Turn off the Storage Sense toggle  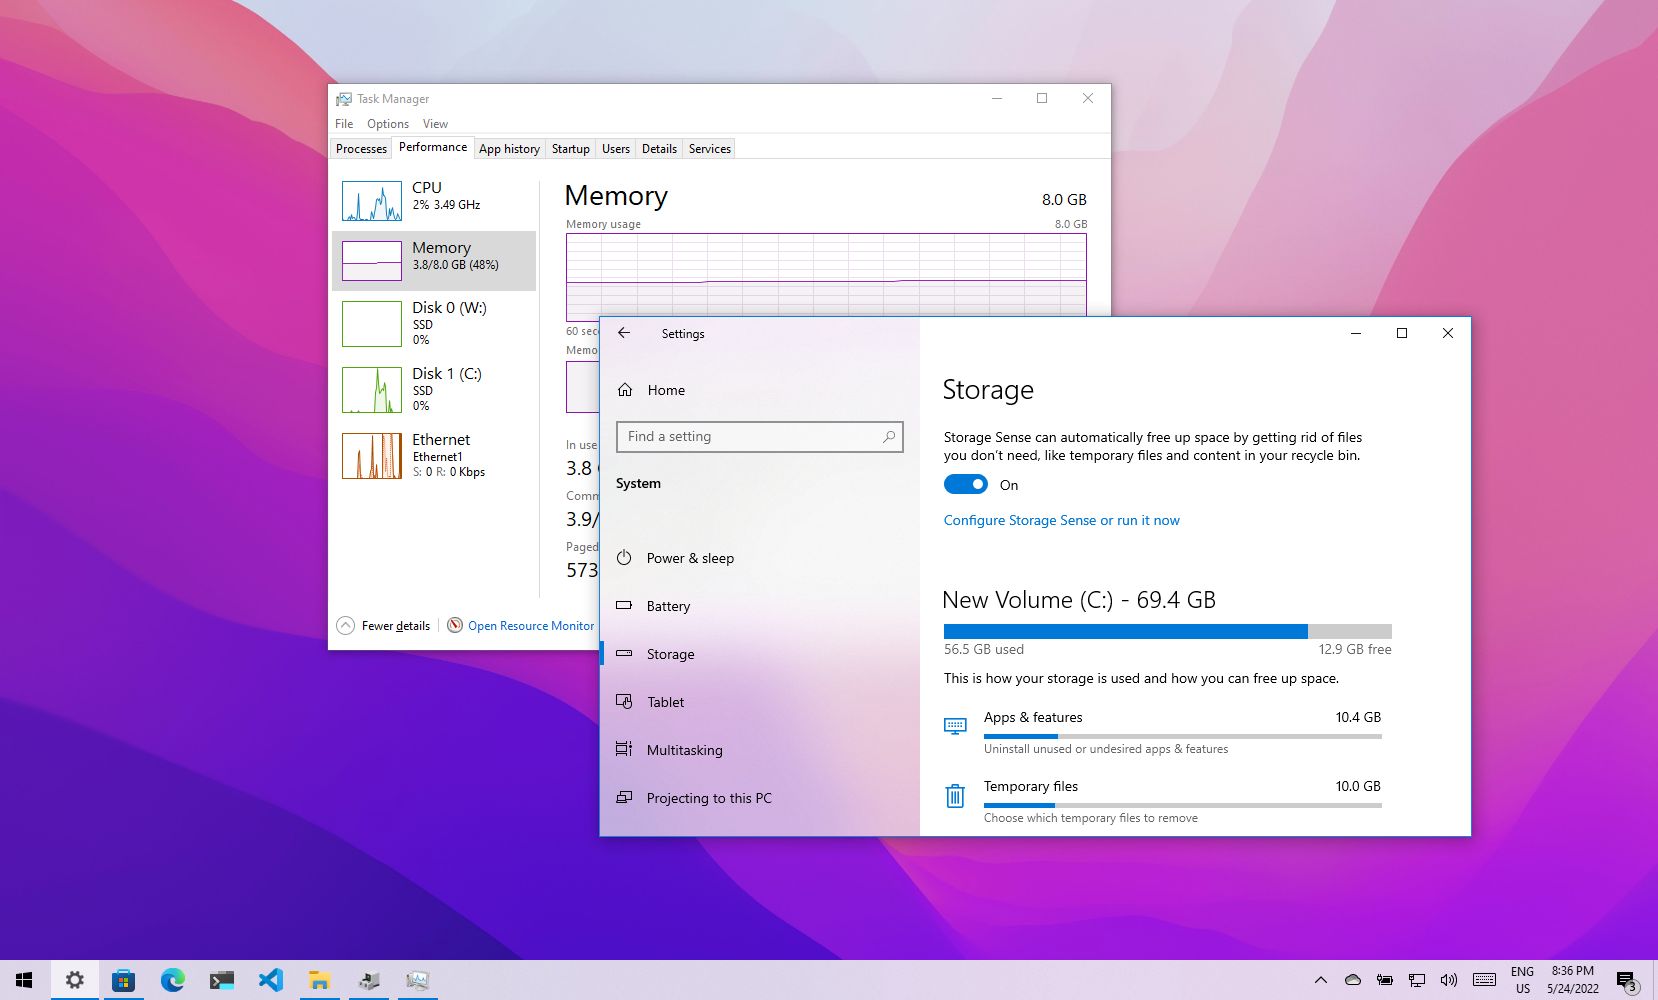[965, 485]
